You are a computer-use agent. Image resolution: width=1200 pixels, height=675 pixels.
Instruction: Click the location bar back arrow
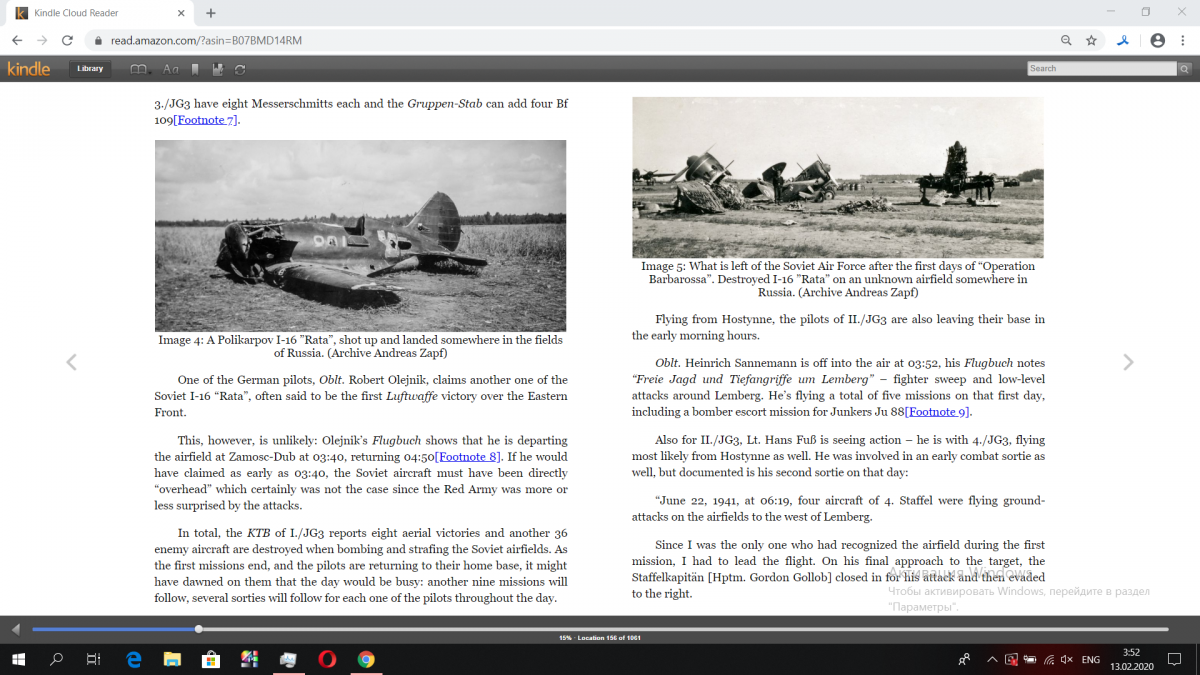(15, 629)
